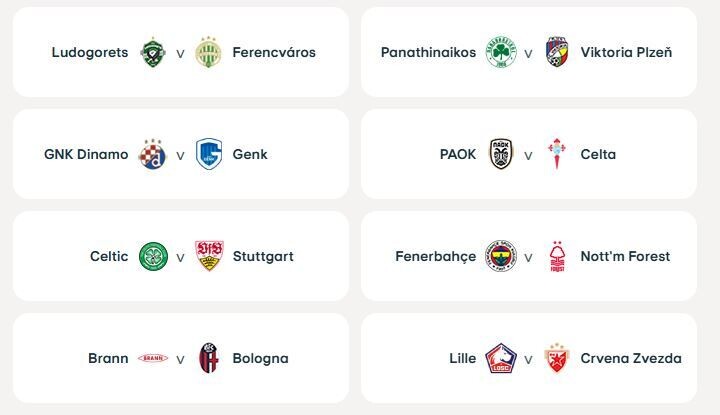Image resolution: width=720 pixels, height=415 pixels.
Task: Select the GNK Dinamo checkered crest
Action: pyautogui.click(x=153, y=155)
